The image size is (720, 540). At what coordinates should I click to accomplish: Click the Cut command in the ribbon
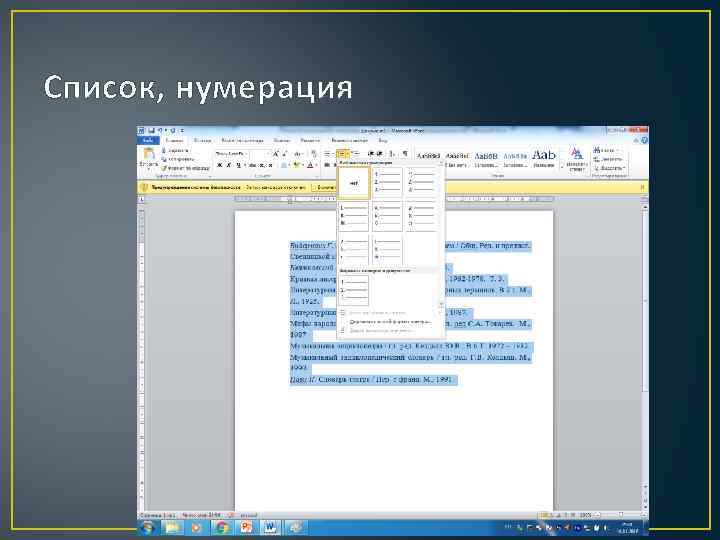coord(175,151)
